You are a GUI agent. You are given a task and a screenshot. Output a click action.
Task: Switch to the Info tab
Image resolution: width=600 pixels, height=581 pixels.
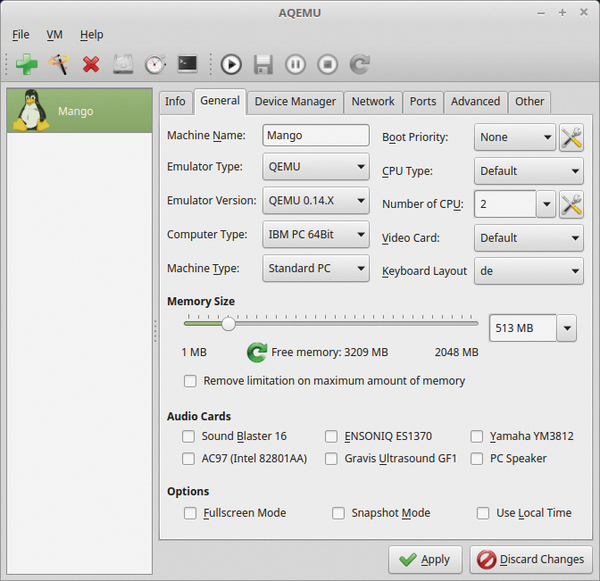(x=175, y=102)
